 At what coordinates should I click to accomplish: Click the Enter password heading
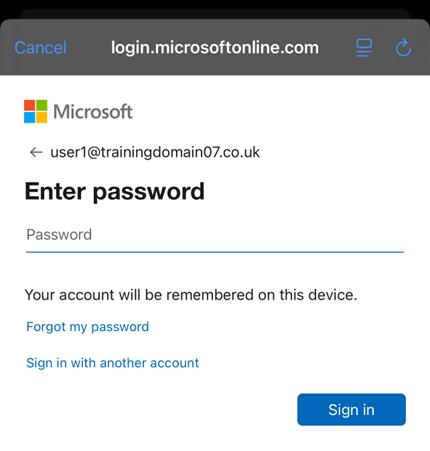(115, 192)
